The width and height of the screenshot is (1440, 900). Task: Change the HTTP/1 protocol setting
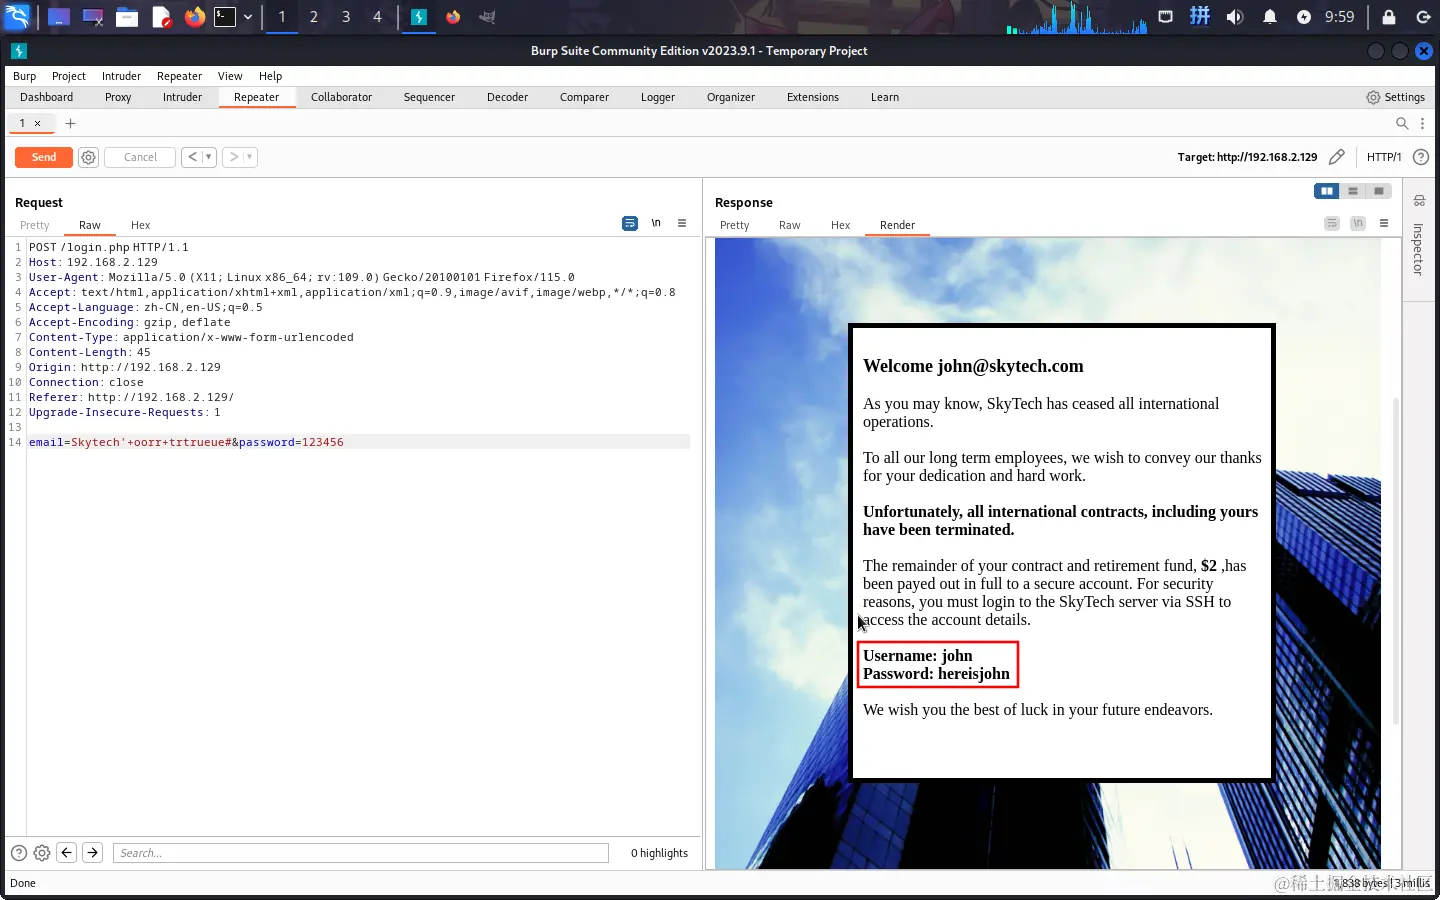1384,157
